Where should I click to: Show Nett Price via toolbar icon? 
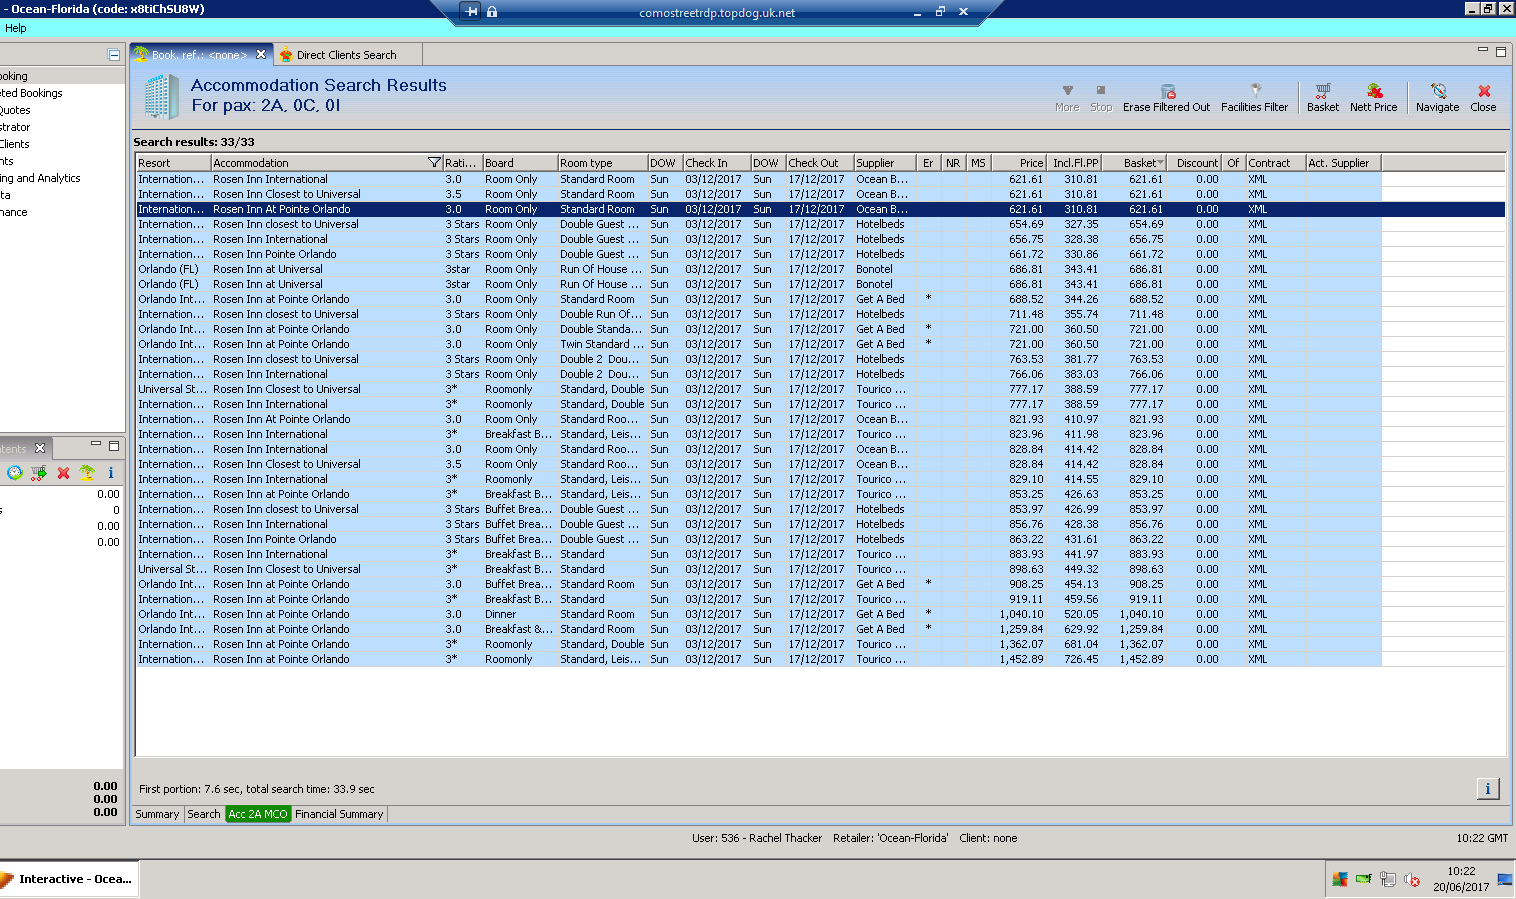(x=1374, y=90)
